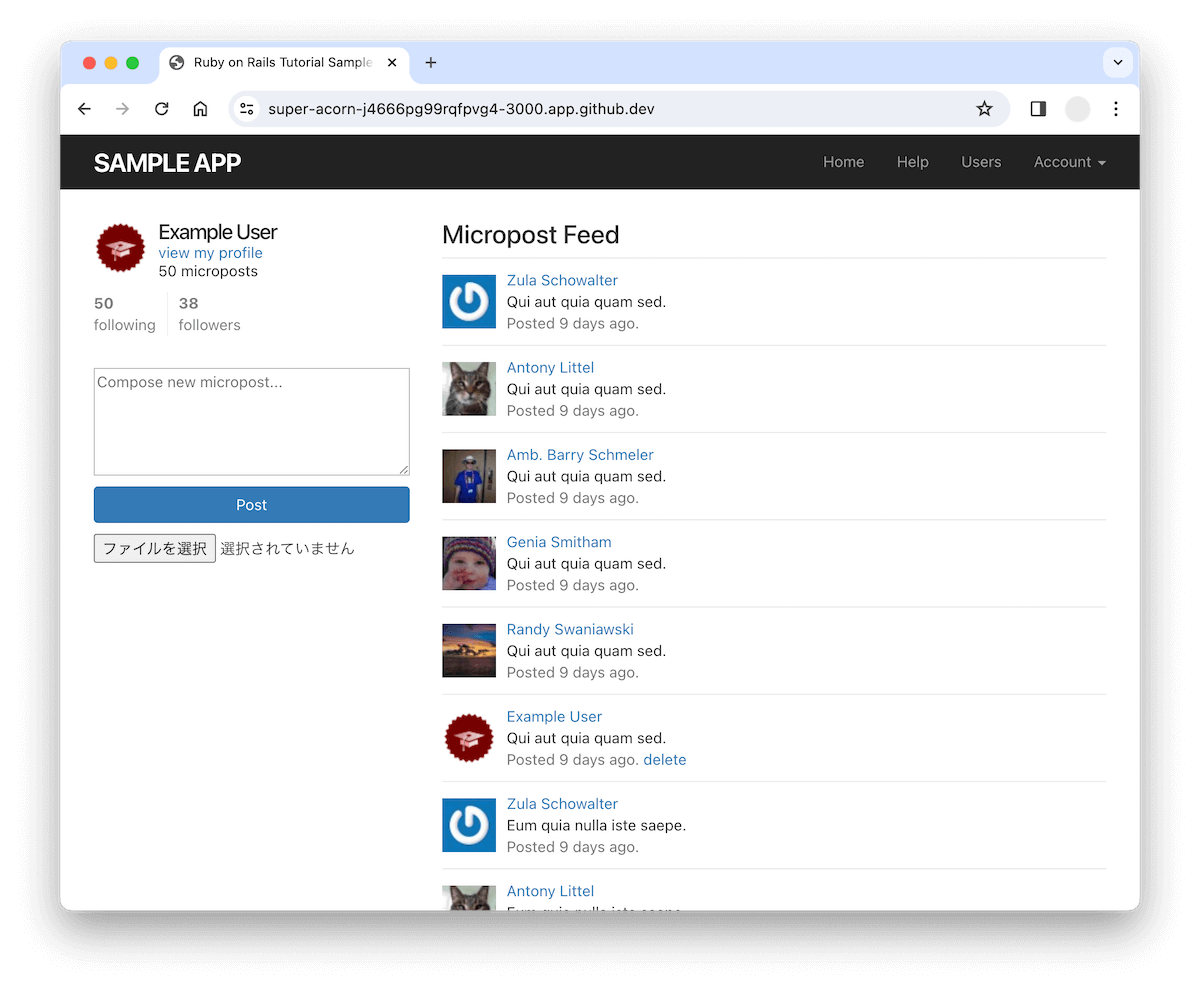
Task: Select the Ruby on Rails Tutorial Sample tab
Action: tap(284, 62)
